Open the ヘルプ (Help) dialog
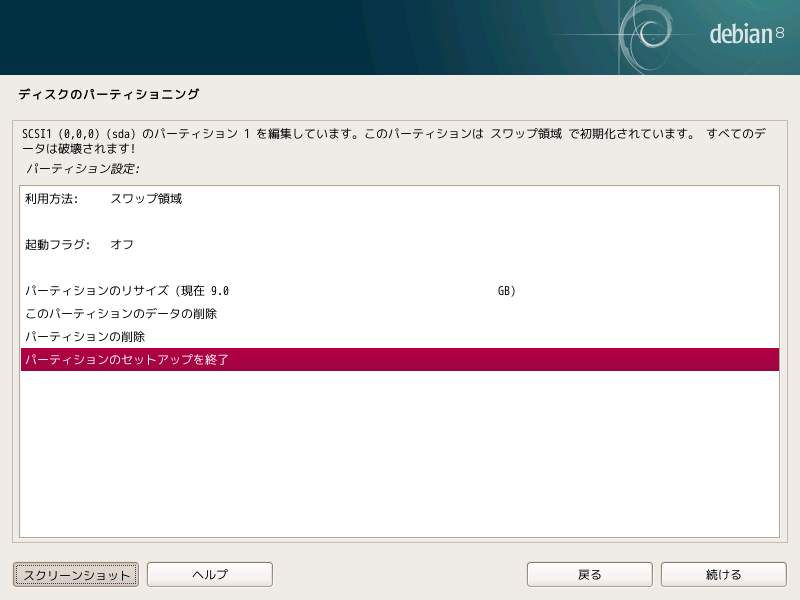This screenshot has height=600, width=800. click(209, 574)
